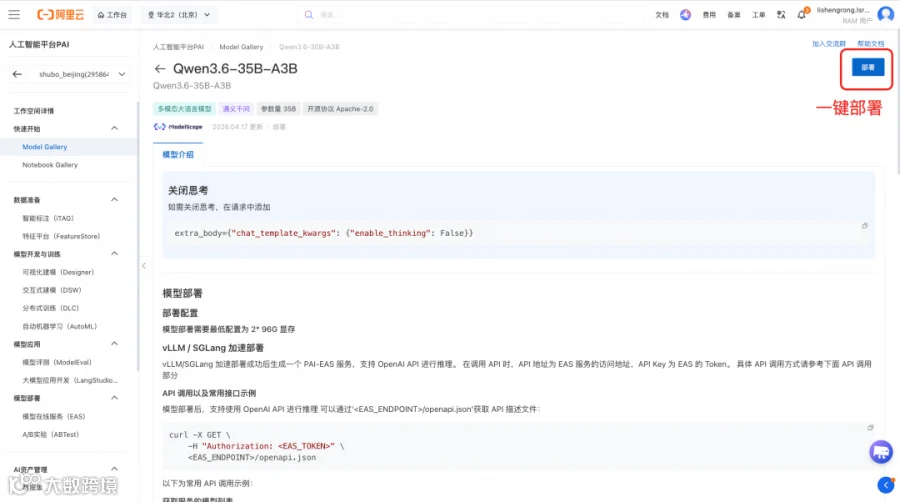Image resolution: width=900 pixels, height=502 pixels.
Task: Click the 参数量 35B tag
Action: tap(278, 108)
